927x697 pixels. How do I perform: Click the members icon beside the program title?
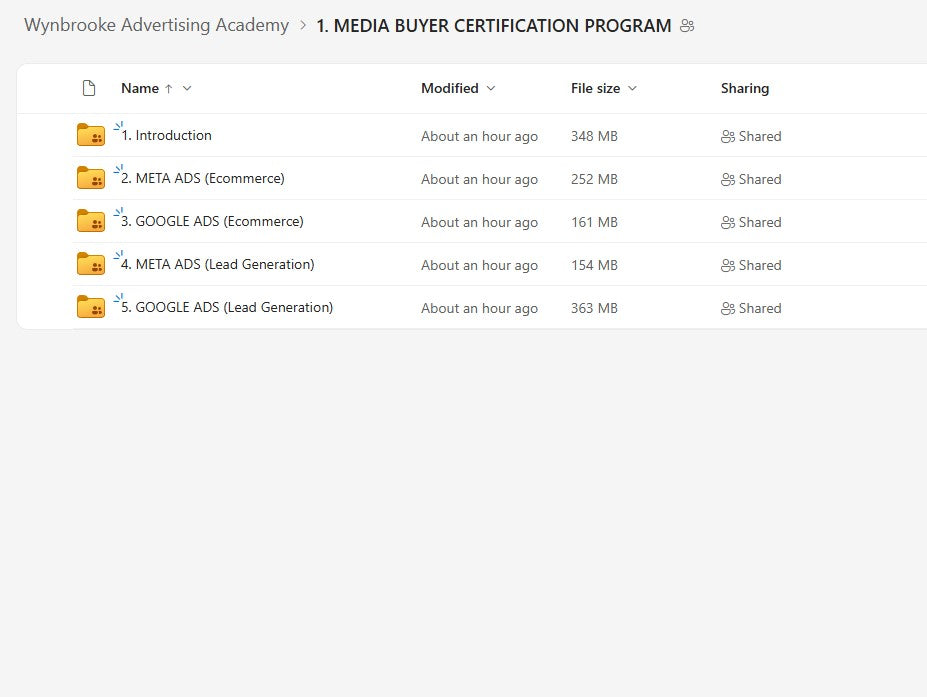[x=687, y=26]
